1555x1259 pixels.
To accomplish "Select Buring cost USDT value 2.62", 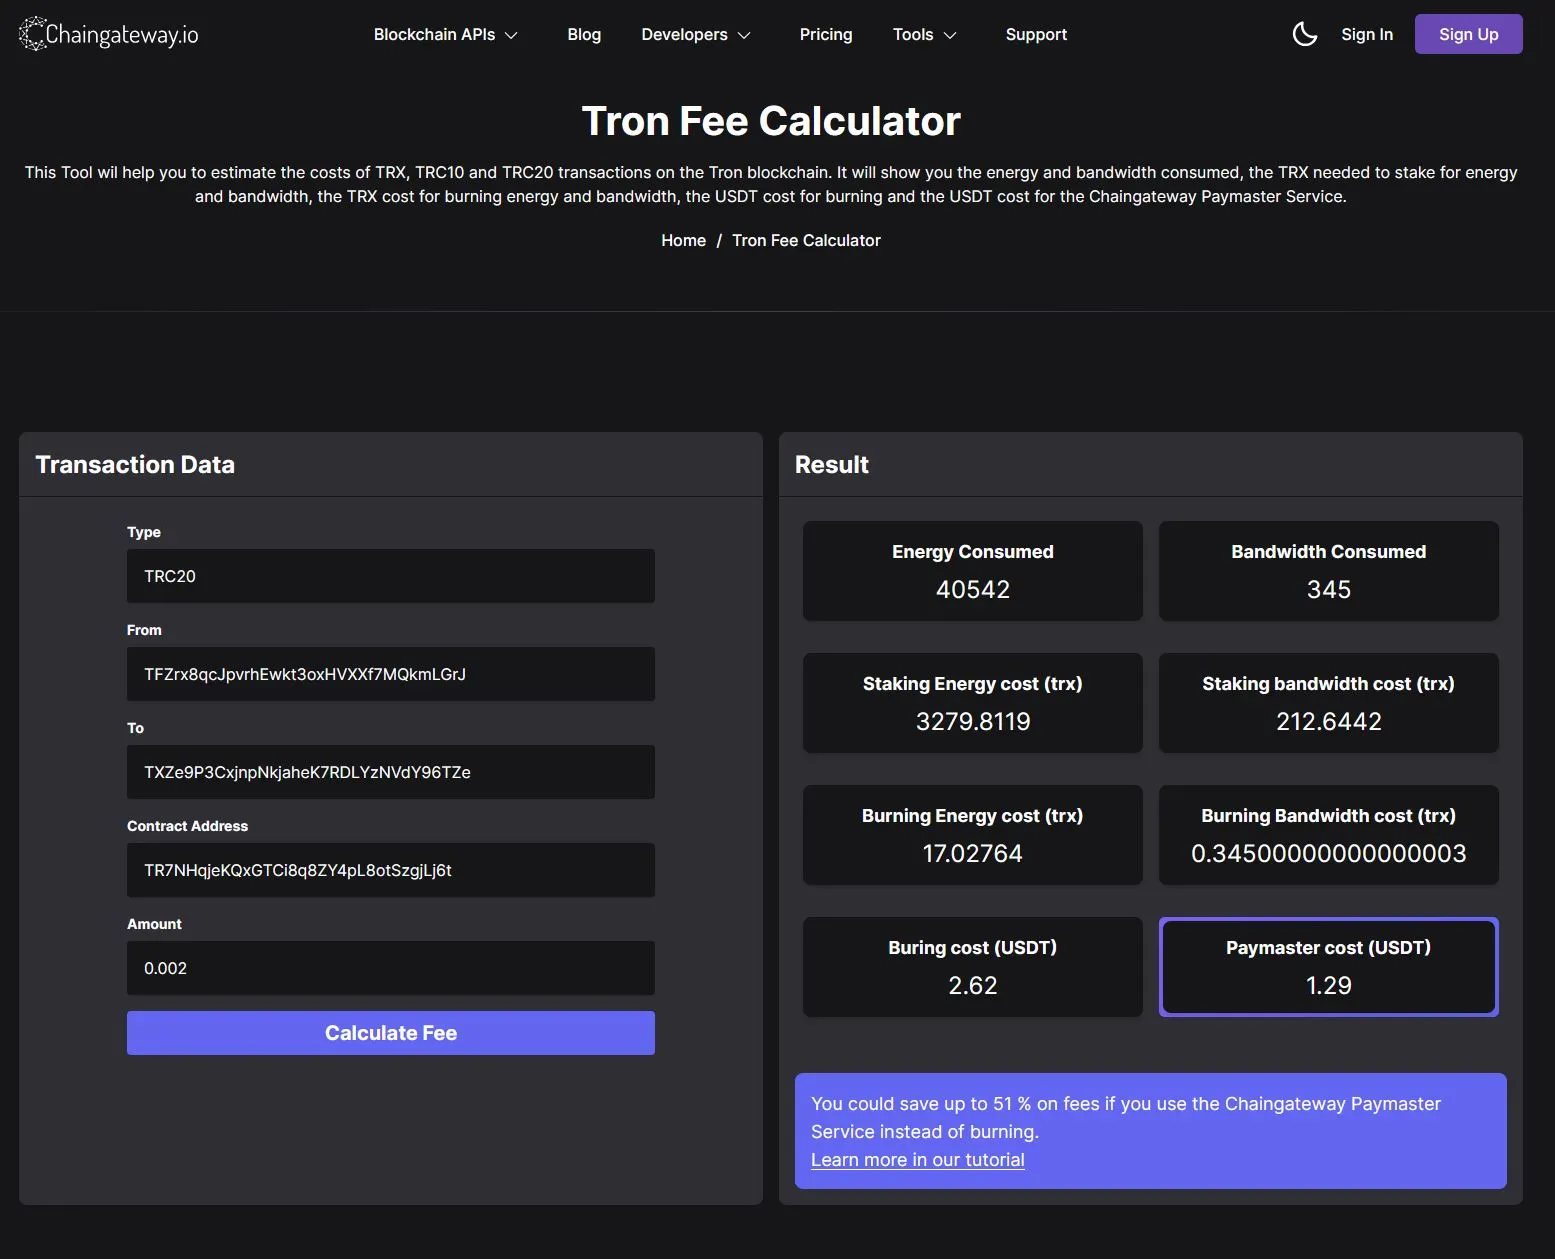I will [973, 985].
